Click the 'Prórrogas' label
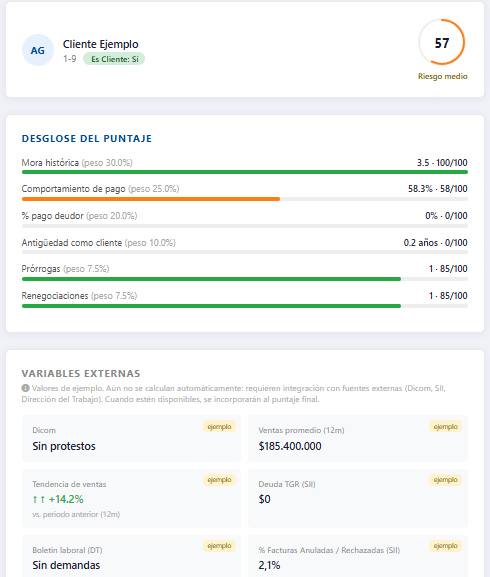Image resolution: width=490 pixels, height=577 pixels. tap(40, 269)
